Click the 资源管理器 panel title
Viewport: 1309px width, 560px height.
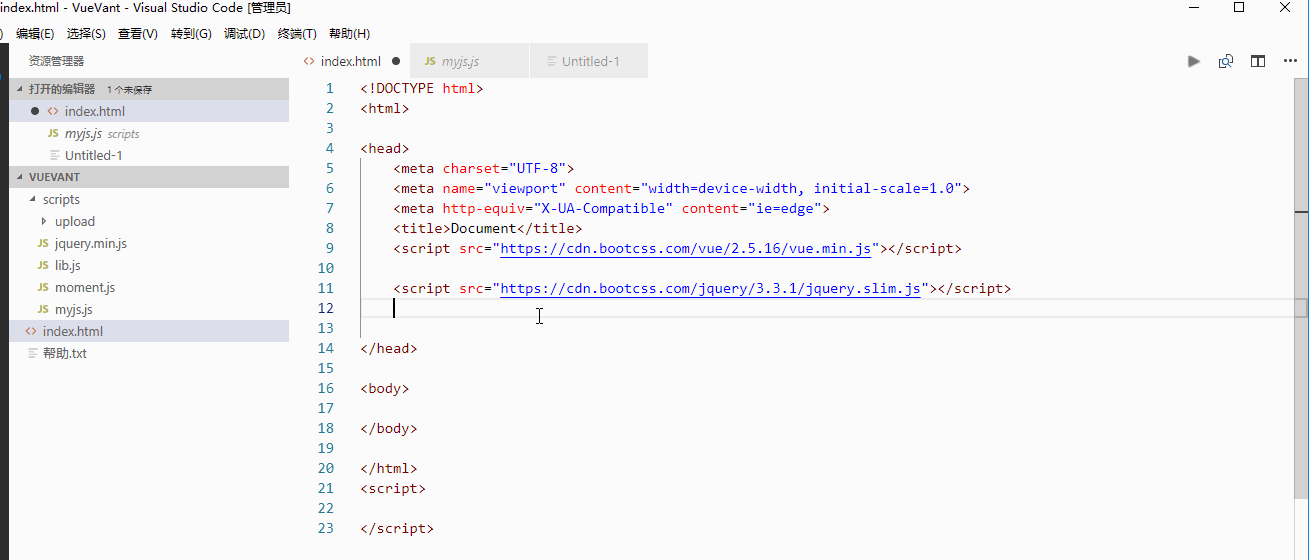click(x=56, y=61)
